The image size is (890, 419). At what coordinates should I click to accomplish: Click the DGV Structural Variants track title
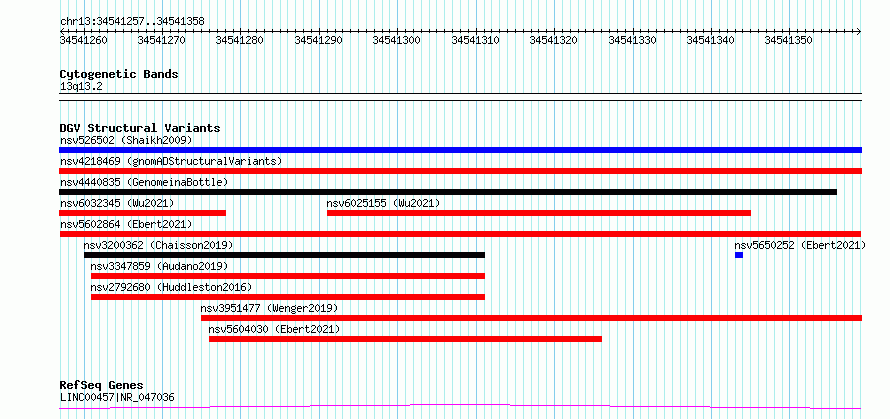(x=140, y=128)
